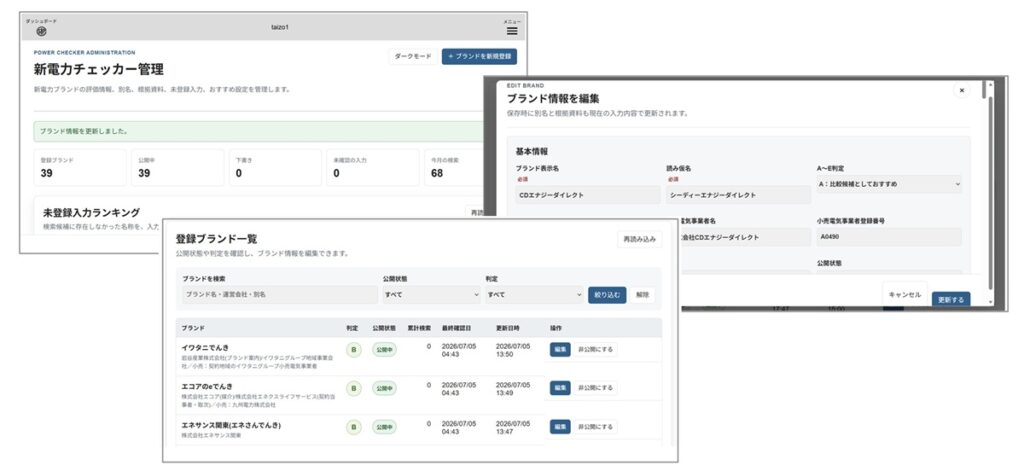Click the 新電力チェッカー管理 heading

99,69
